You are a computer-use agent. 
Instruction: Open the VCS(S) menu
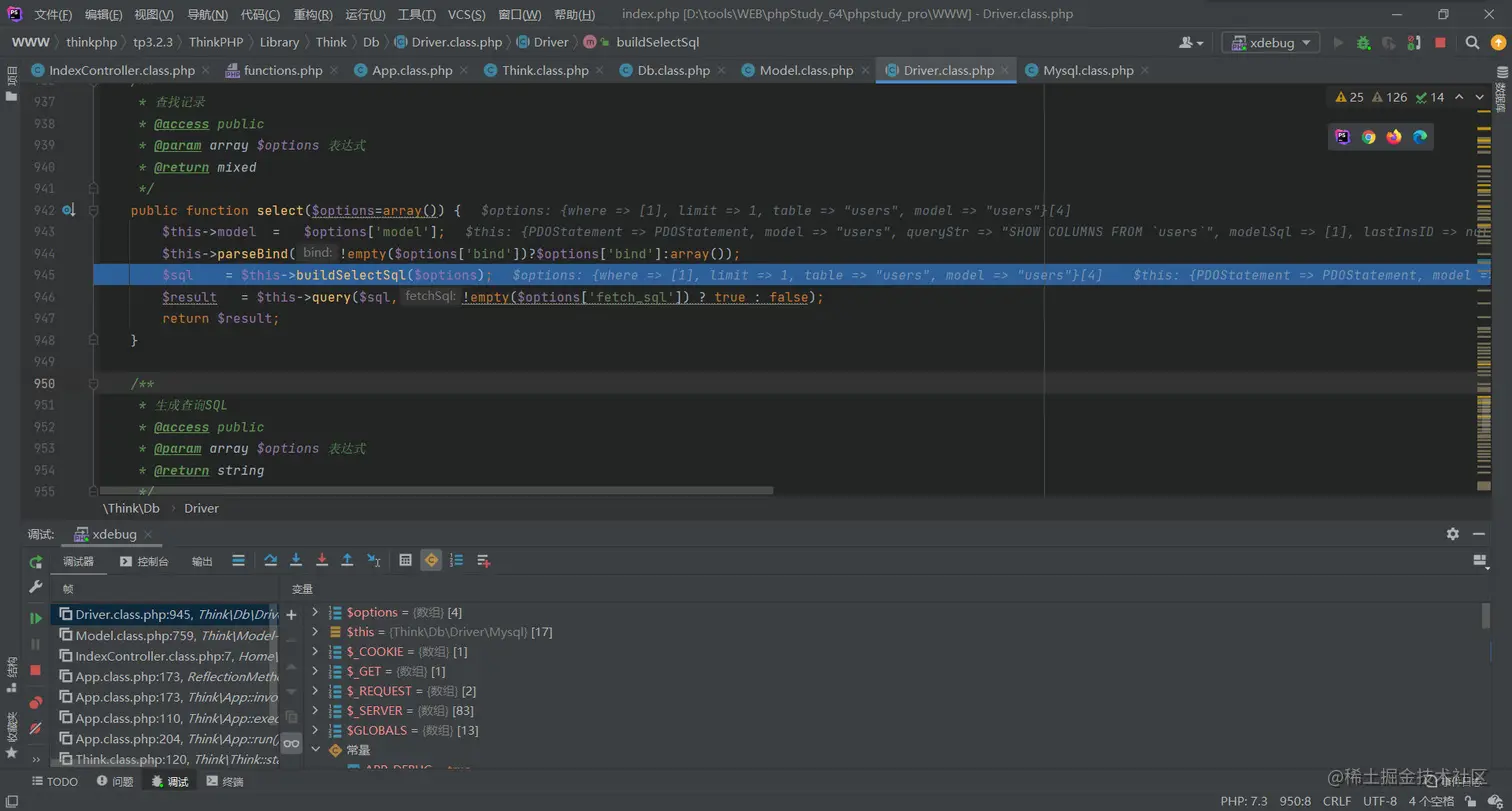[x=466, y=15]
